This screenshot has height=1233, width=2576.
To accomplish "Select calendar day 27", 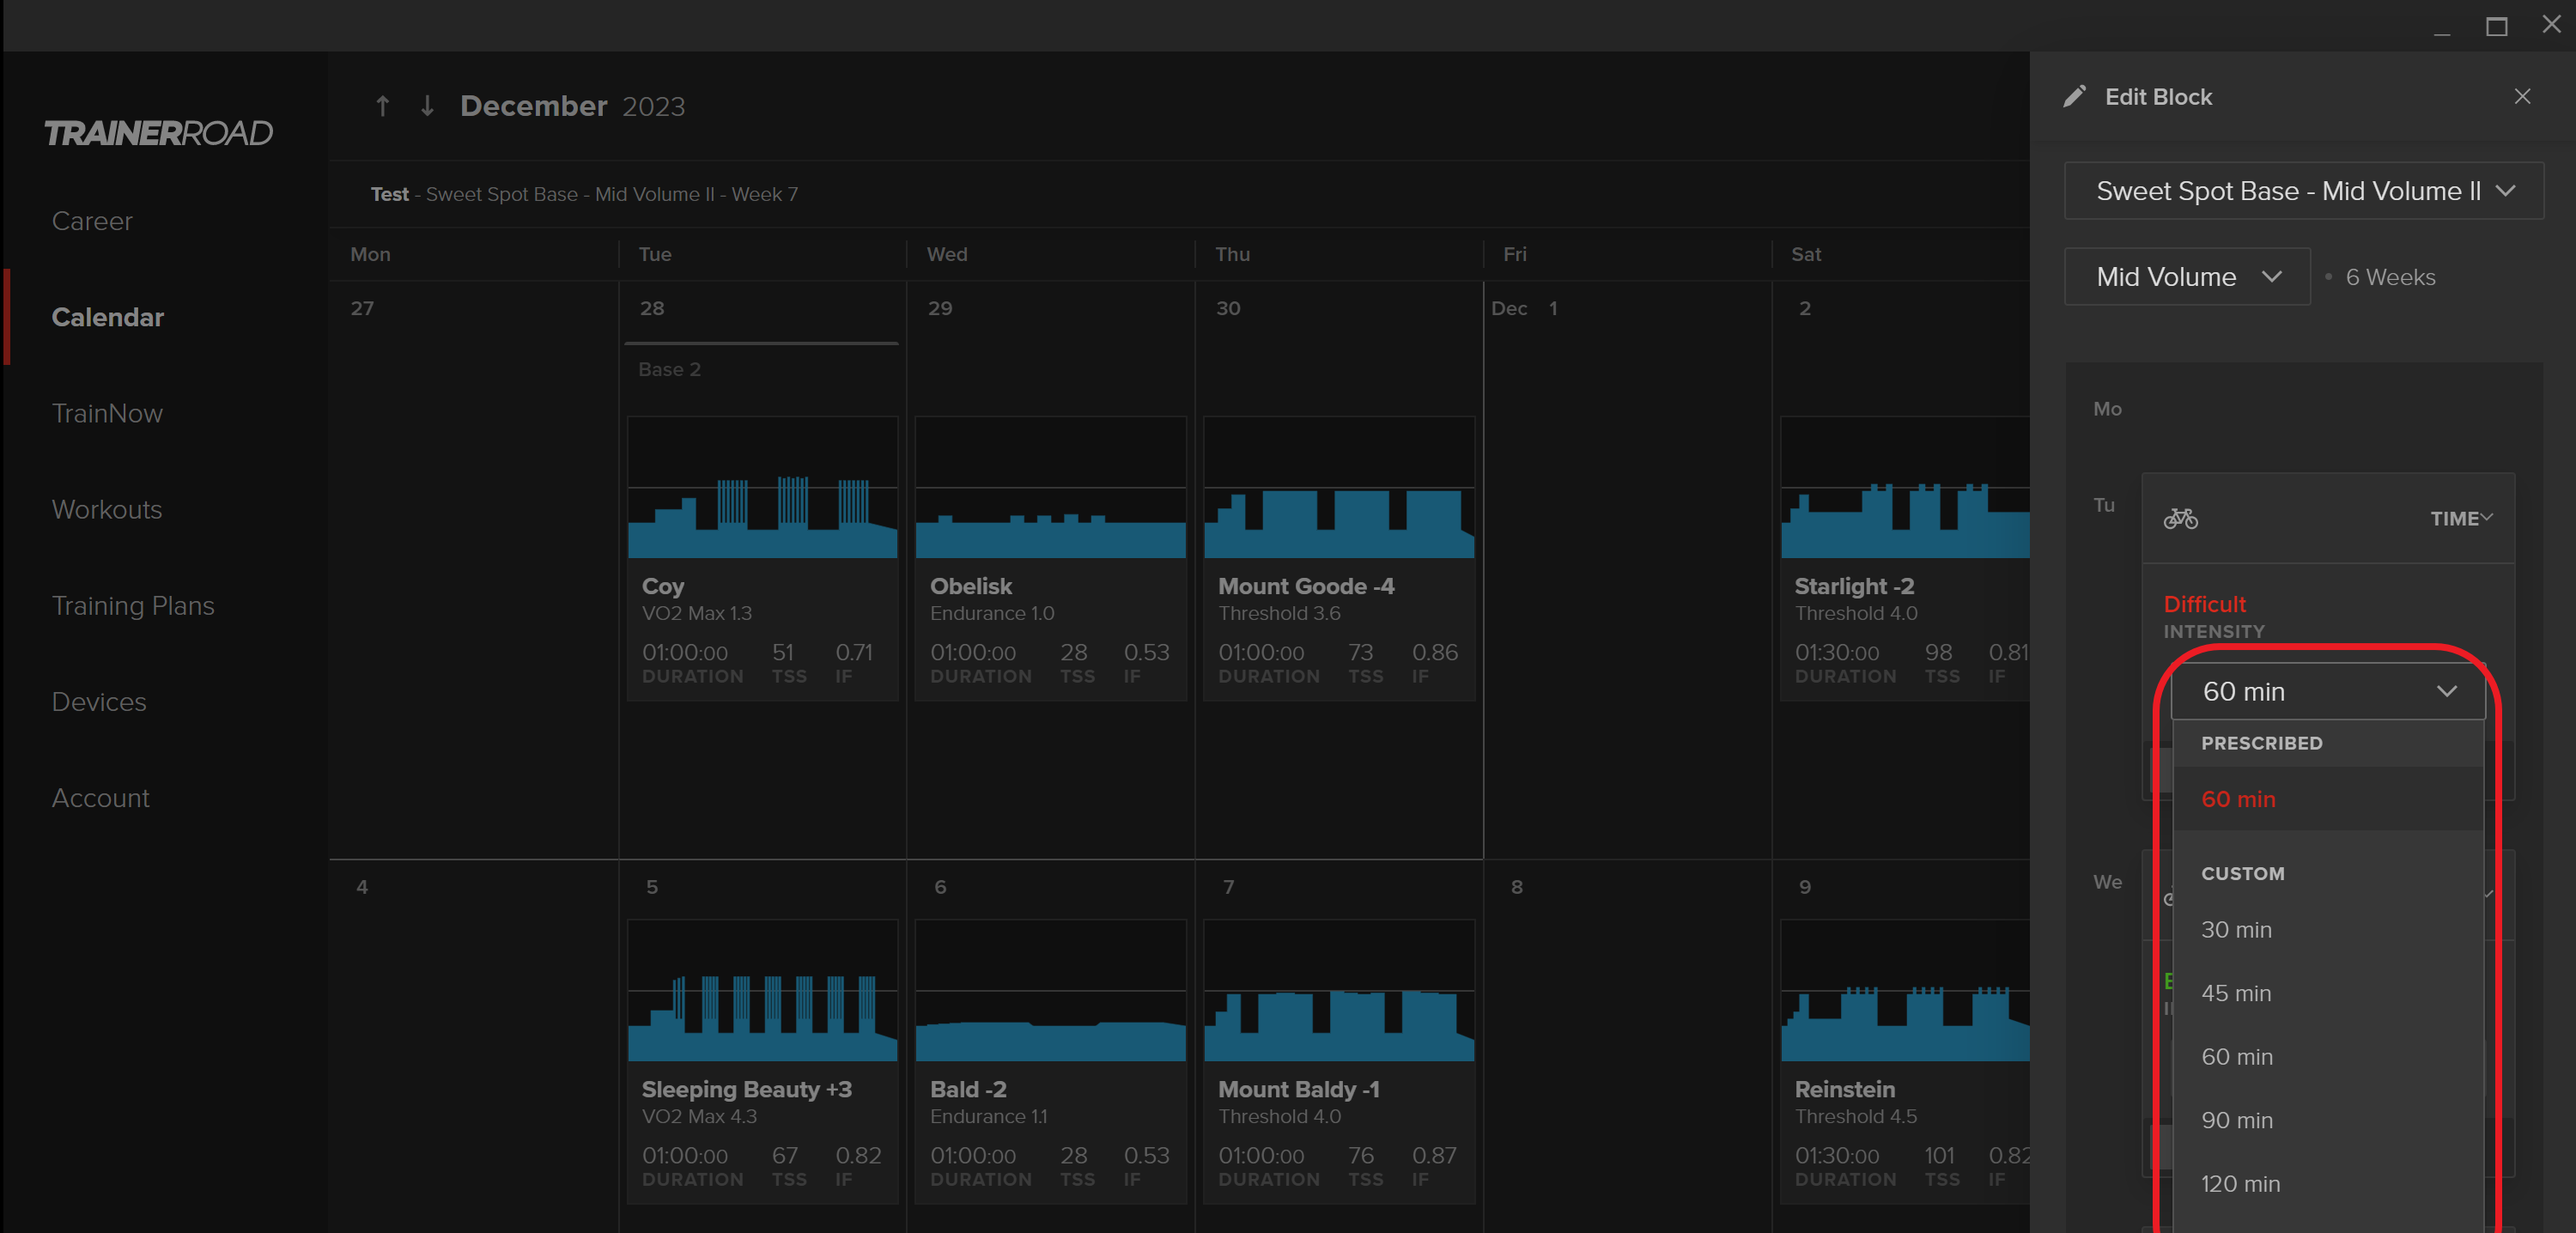I will 362,308.
